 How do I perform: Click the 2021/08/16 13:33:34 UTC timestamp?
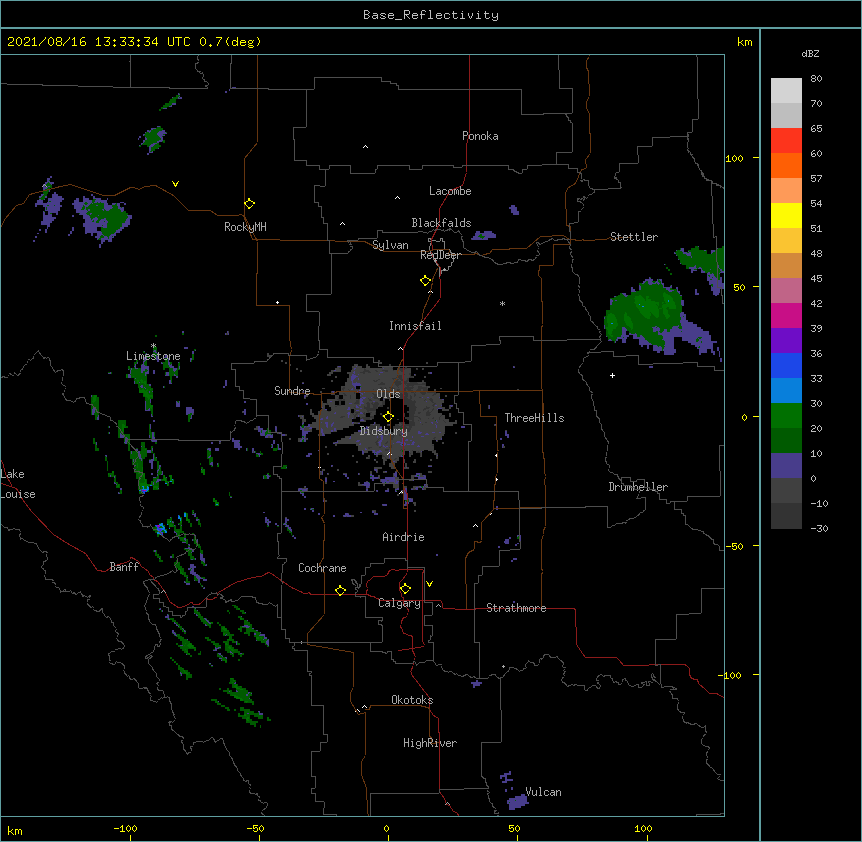pyautogui.click(x=99, y=42)
